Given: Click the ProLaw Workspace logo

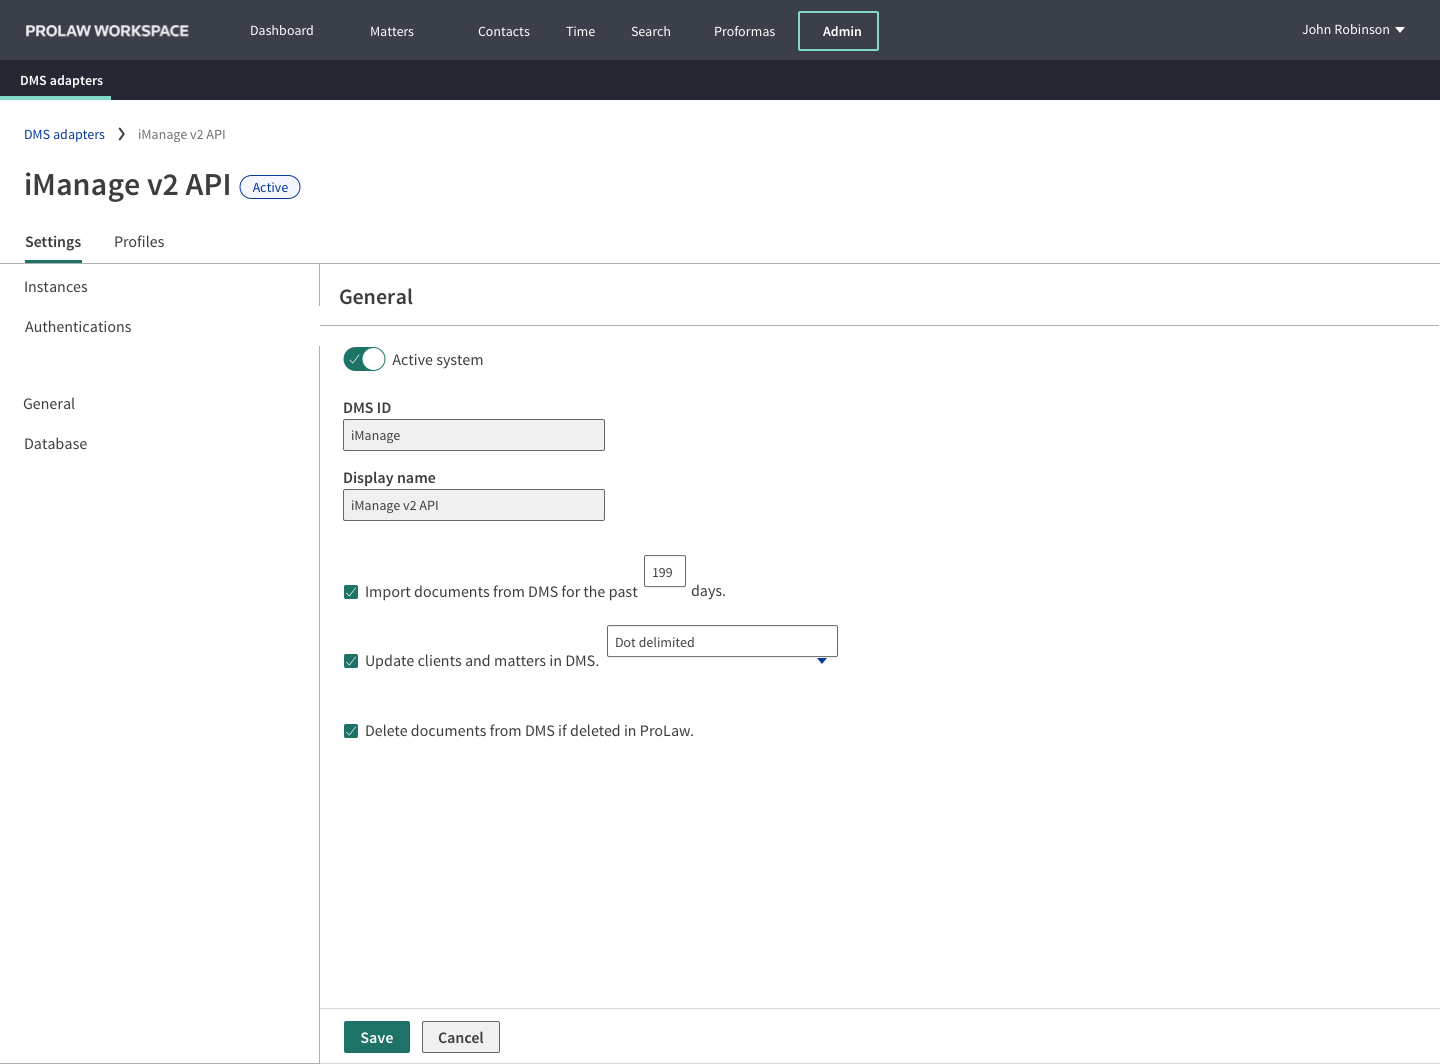Looking at the screenshot, I should (x=107, y=31).
